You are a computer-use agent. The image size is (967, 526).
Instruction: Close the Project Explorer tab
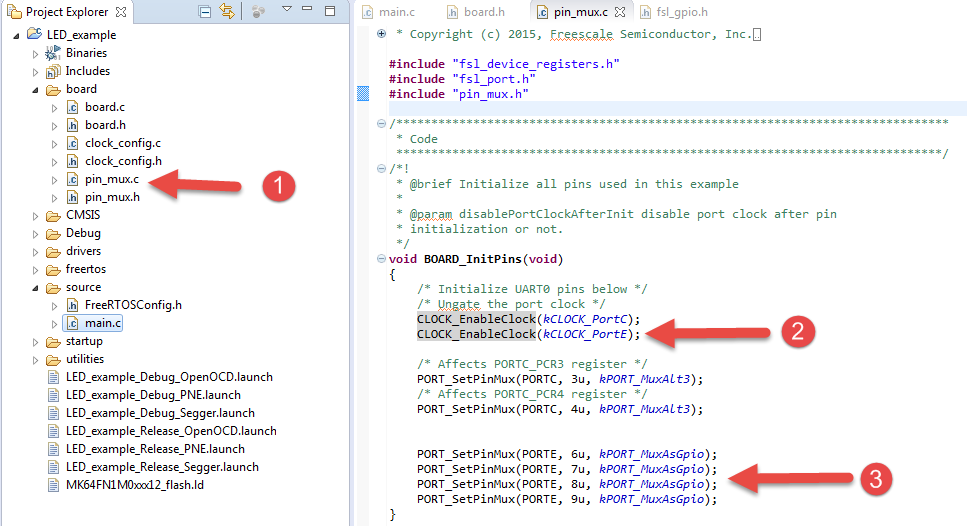[121, 12]
